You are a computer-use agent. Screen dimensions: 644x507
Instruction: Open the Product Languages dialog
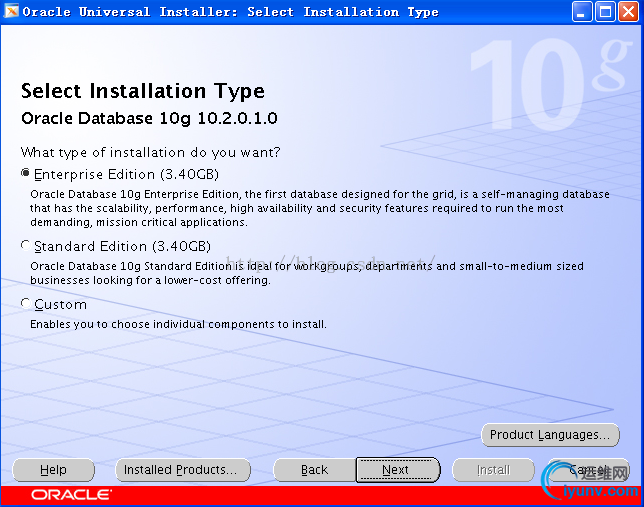[550, 435]
